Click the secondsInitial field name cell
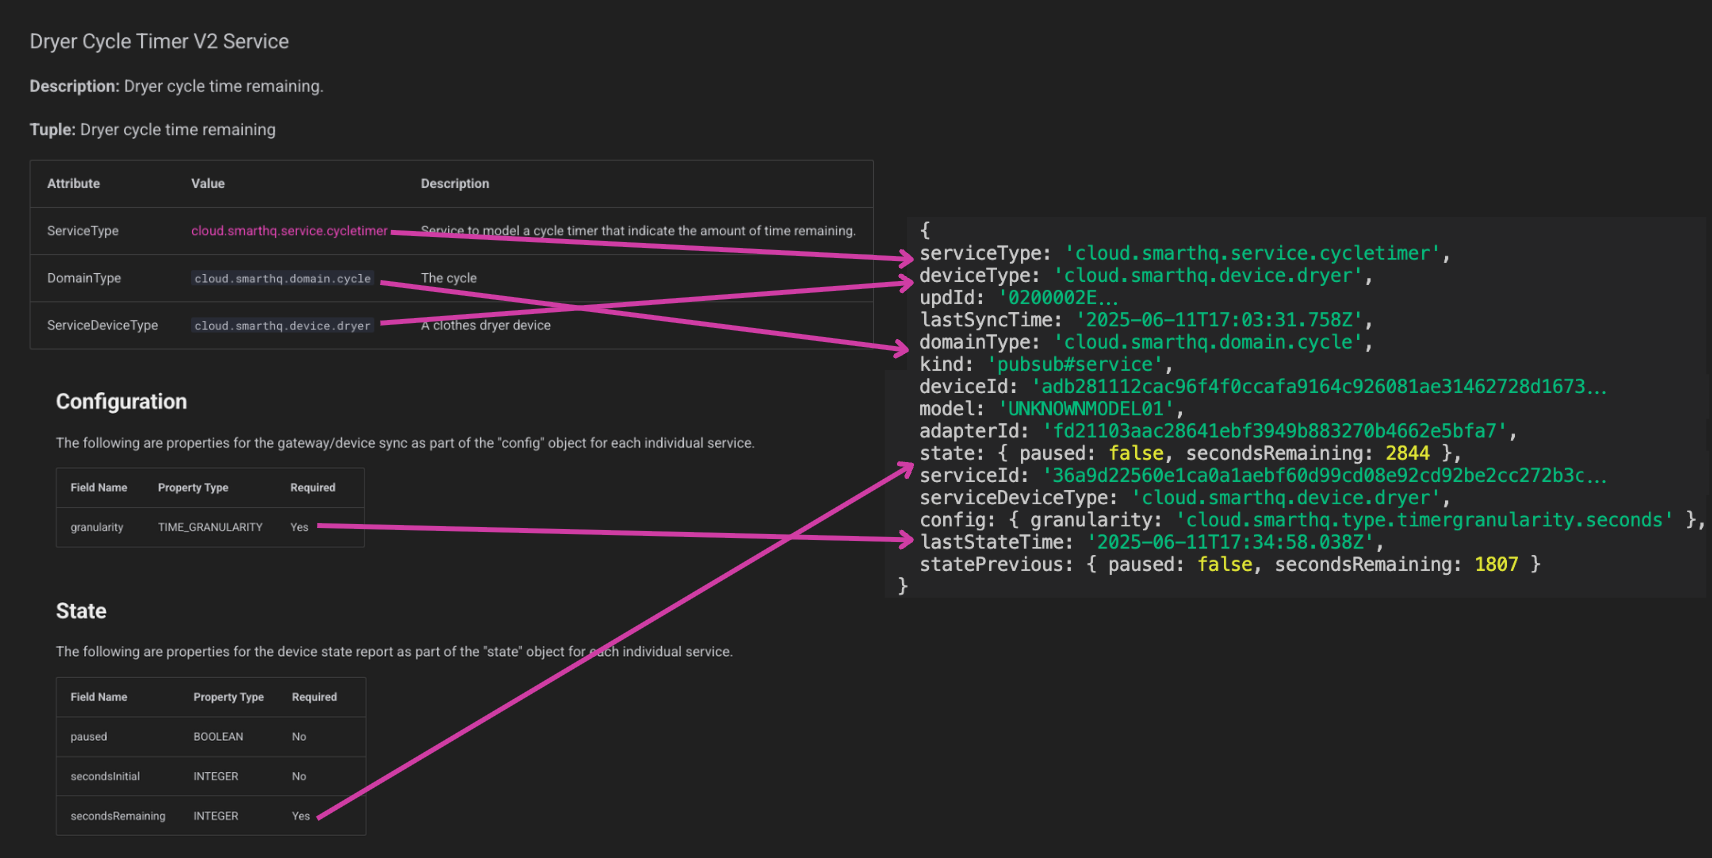Viewport: 1712px width, 858px height. tap(105, 776)
